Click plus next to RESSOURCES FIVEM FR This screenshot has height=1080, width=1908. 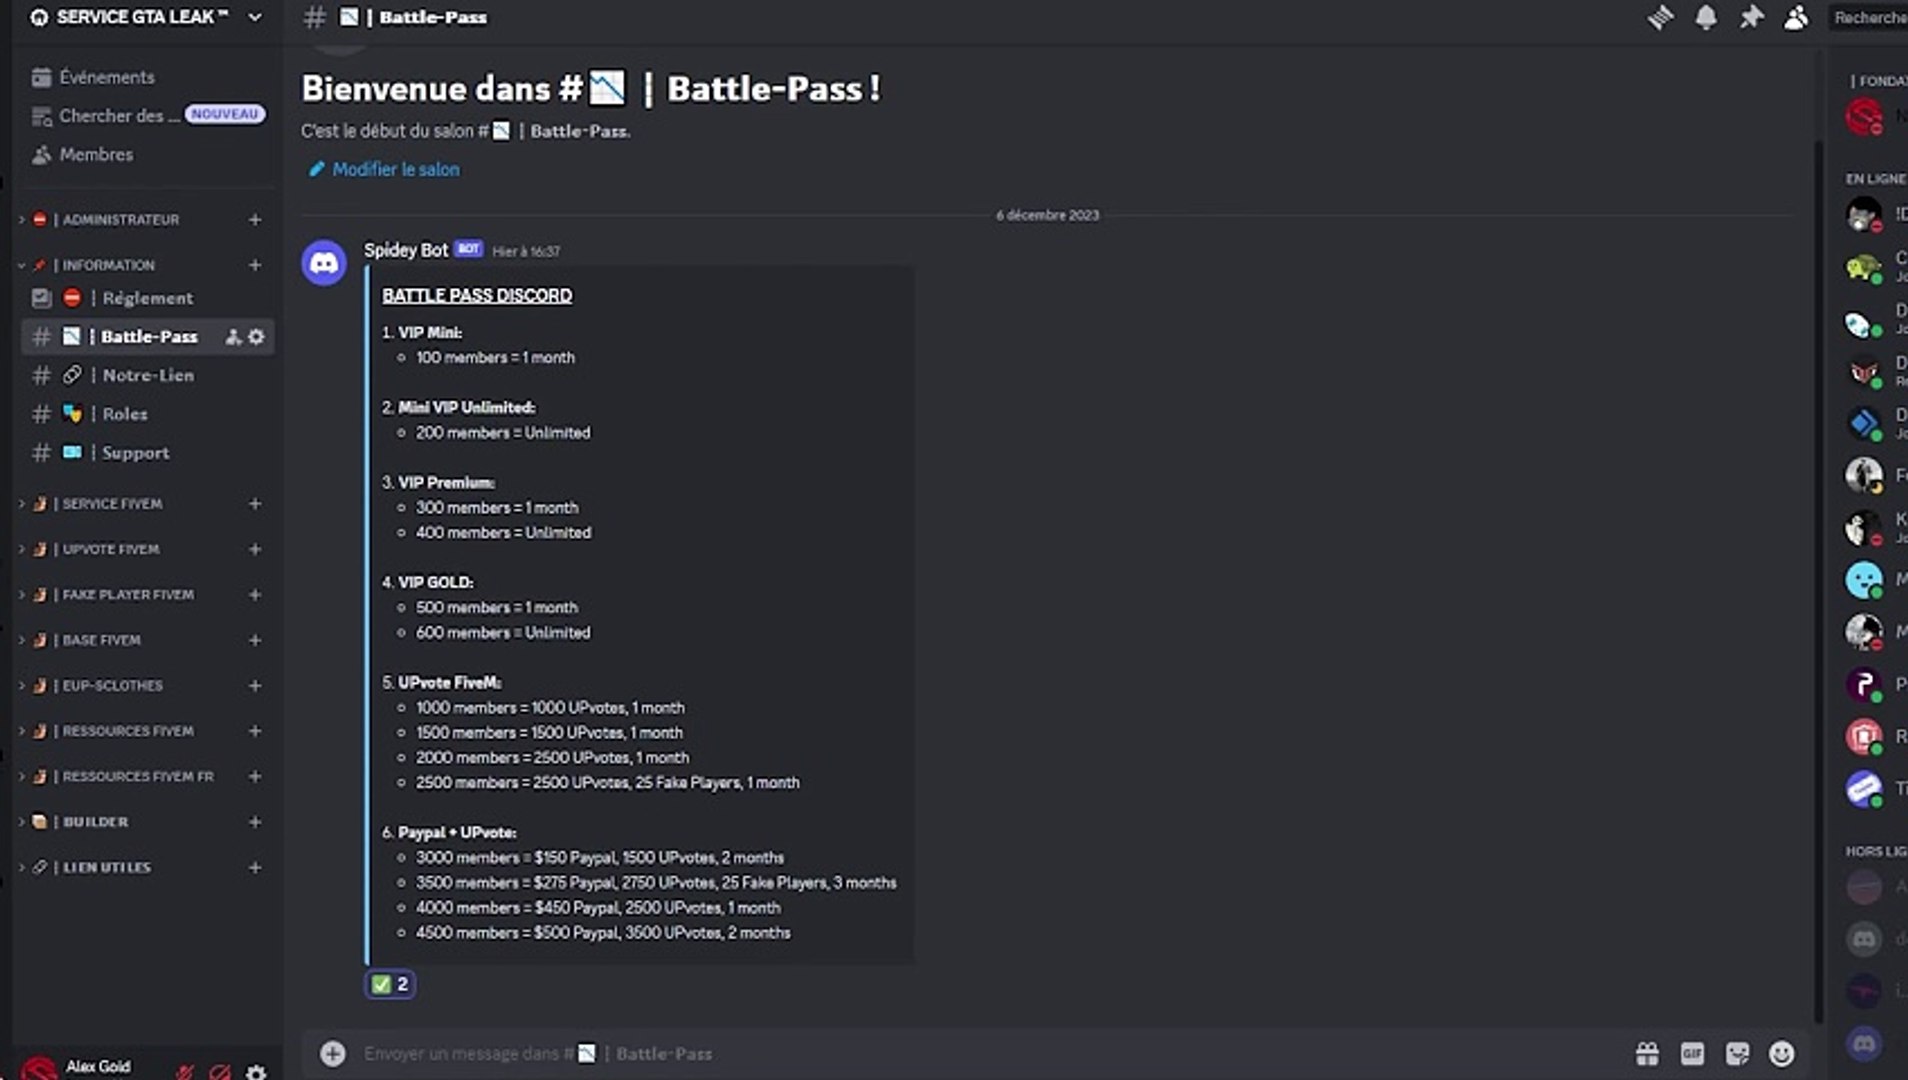coord(255,777)
